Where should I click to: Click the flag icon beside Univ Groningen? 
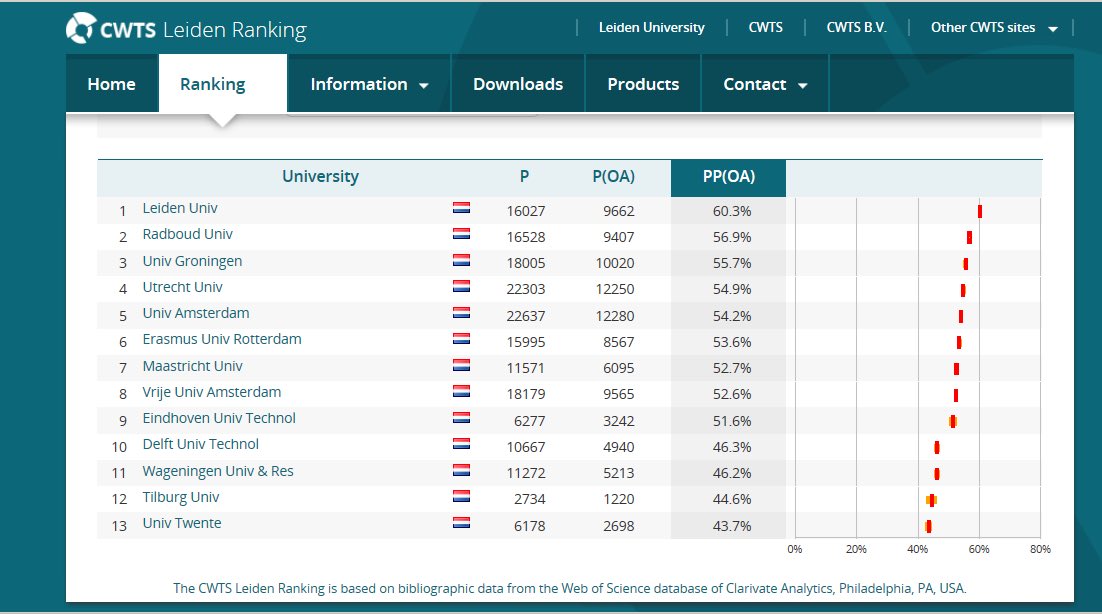(461, 261)
